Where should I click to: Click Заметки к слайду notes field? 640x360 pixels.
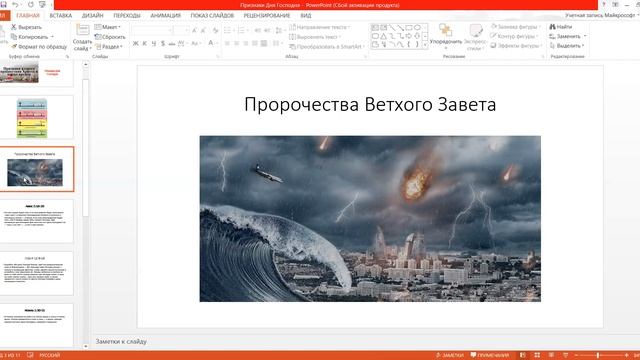121,341
